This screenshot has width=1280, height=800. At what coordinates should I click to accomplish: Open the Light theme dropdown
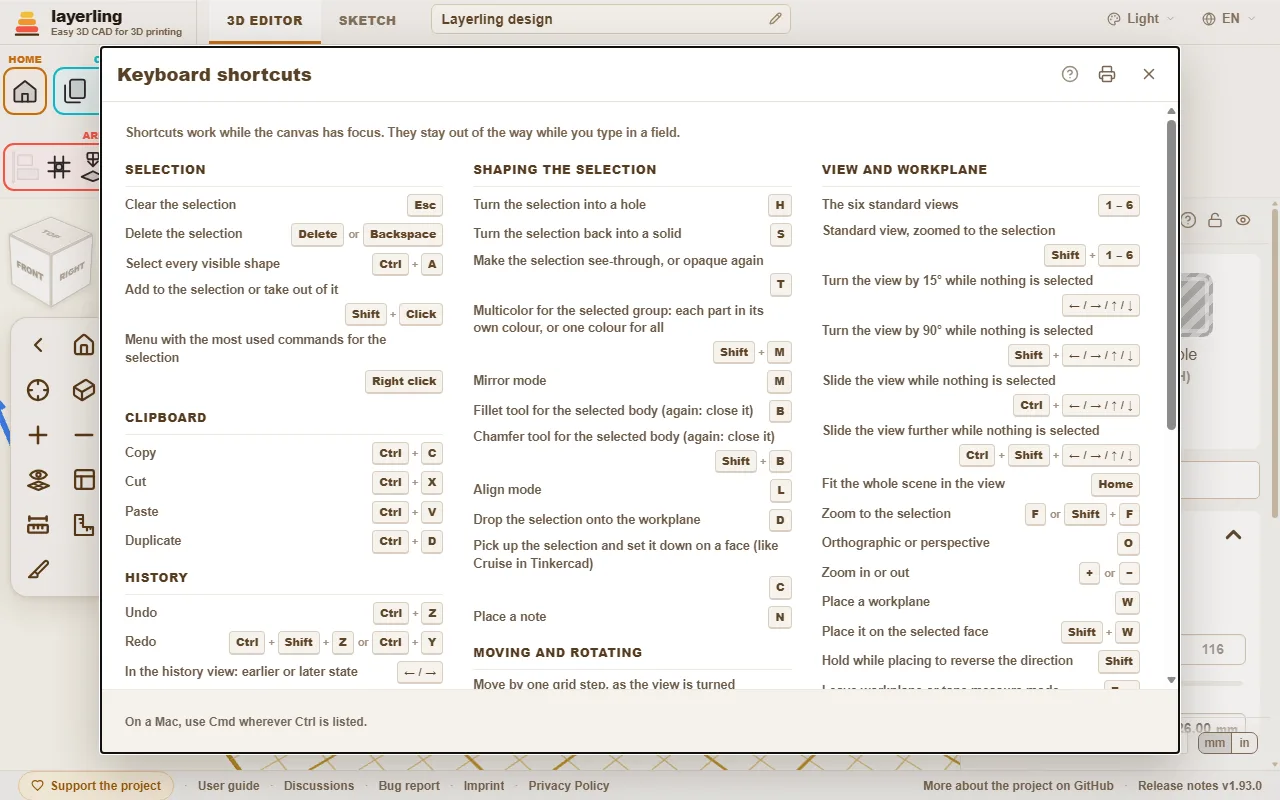tap(1141, 19)
